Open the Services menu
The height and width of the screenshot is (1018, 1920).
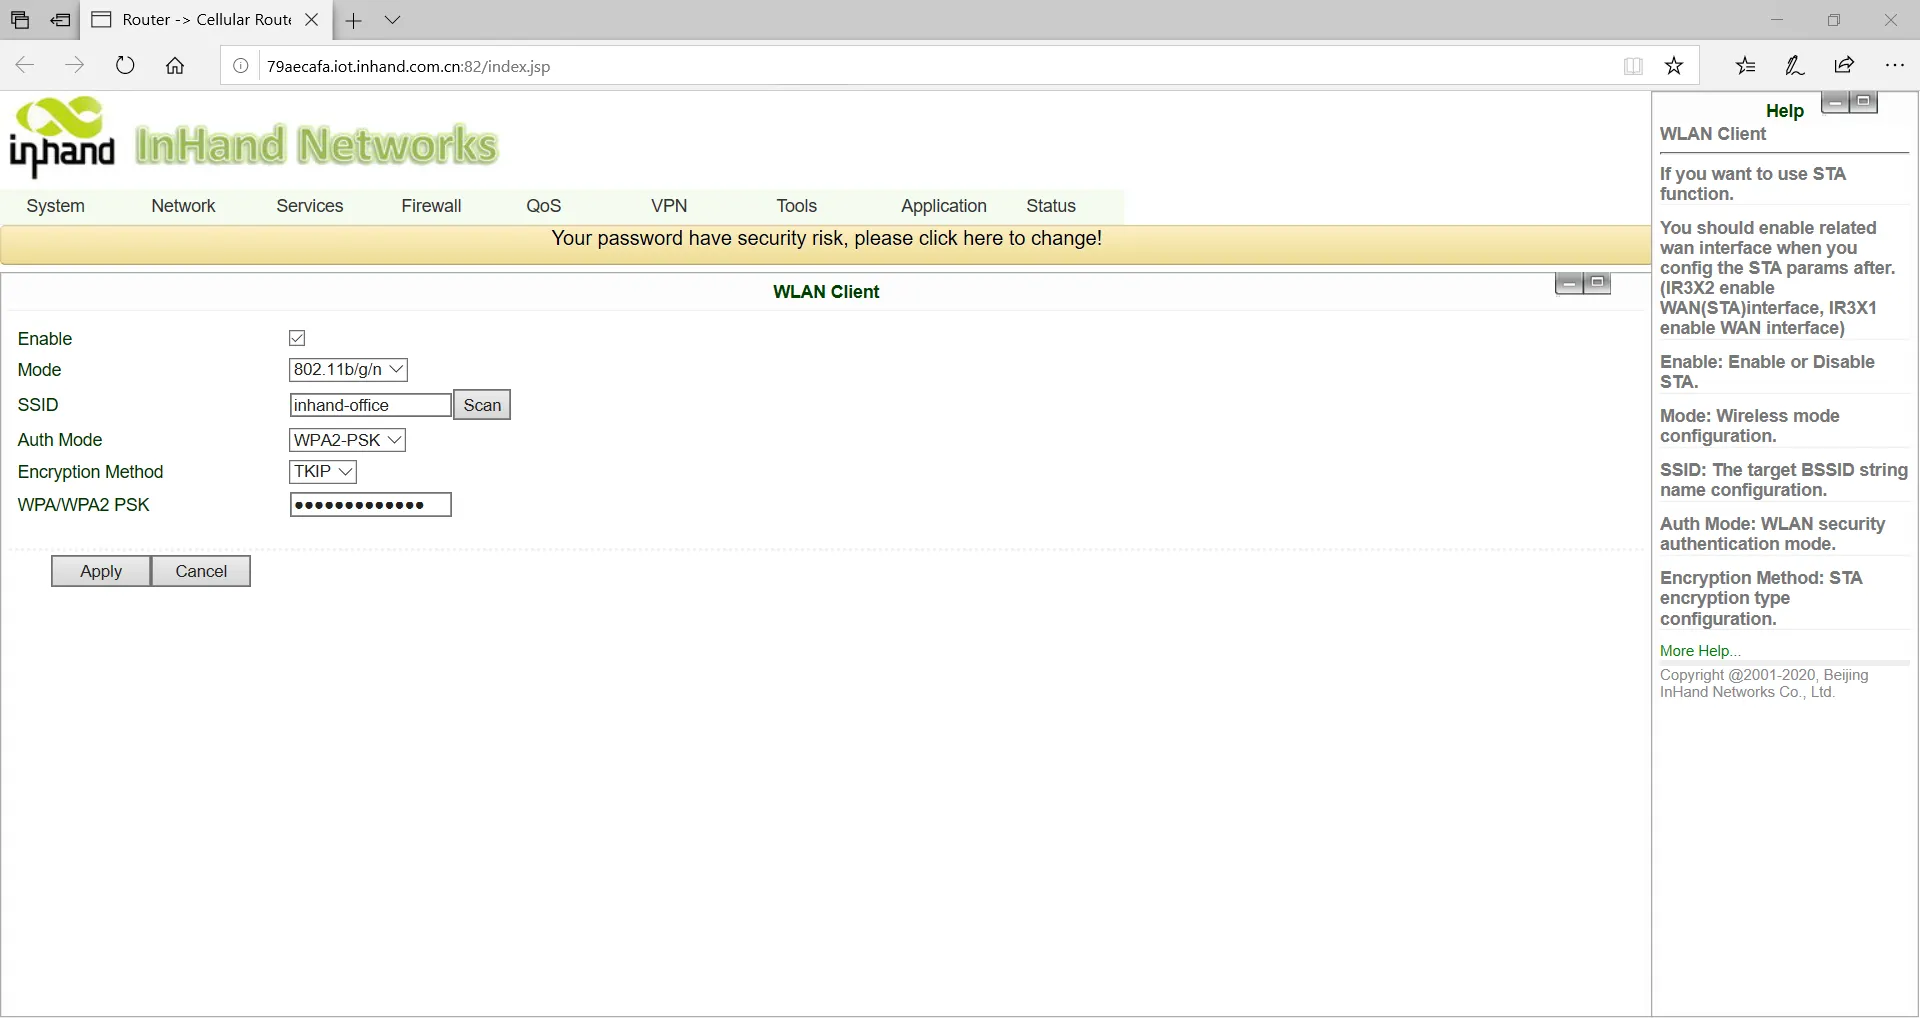pyautogui.click(x=310, y=206)
